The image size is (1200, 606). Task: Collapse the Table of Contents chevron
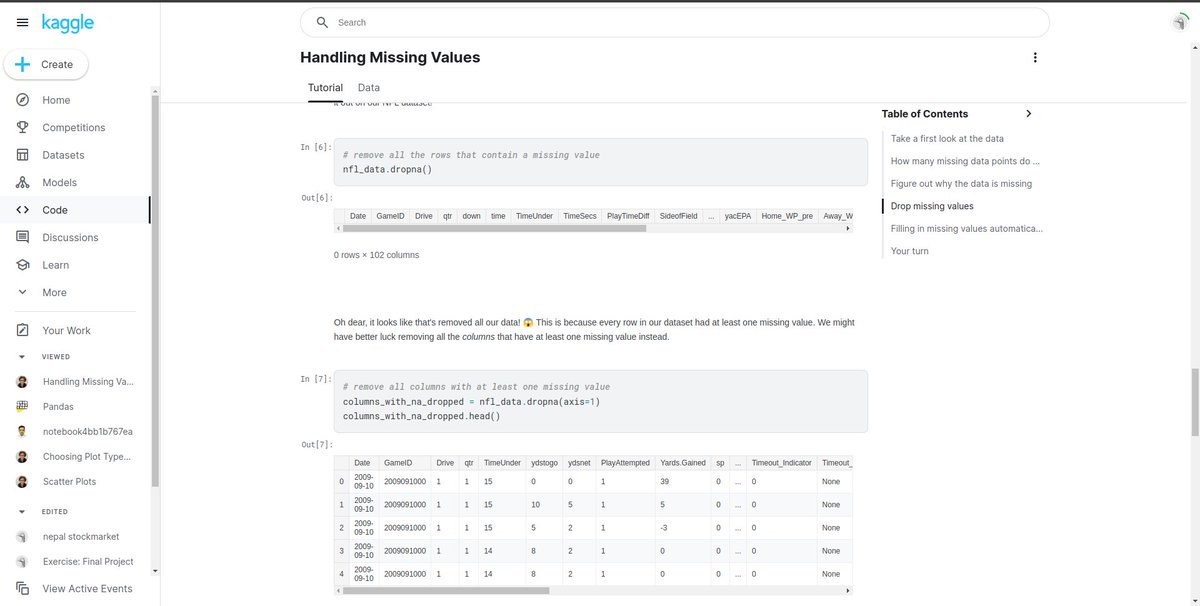(x=1028, y=114)
